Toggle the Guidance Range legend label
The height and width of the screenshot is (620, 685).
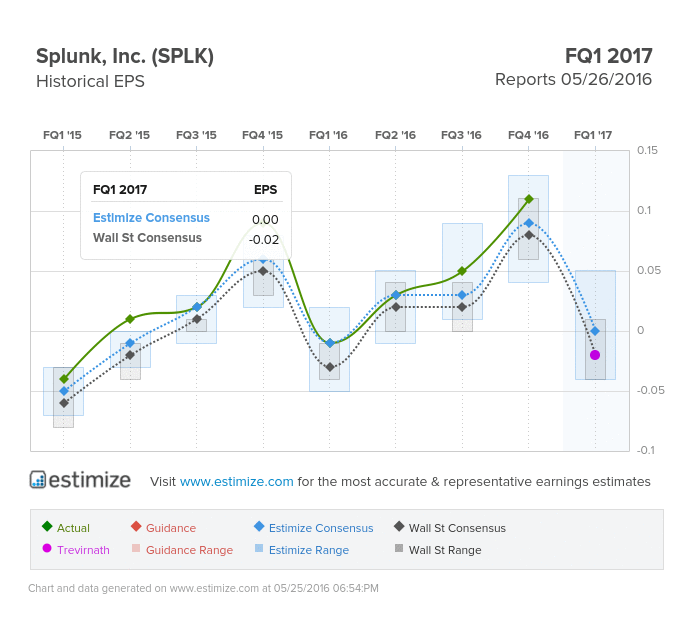[x=190, y=550]
